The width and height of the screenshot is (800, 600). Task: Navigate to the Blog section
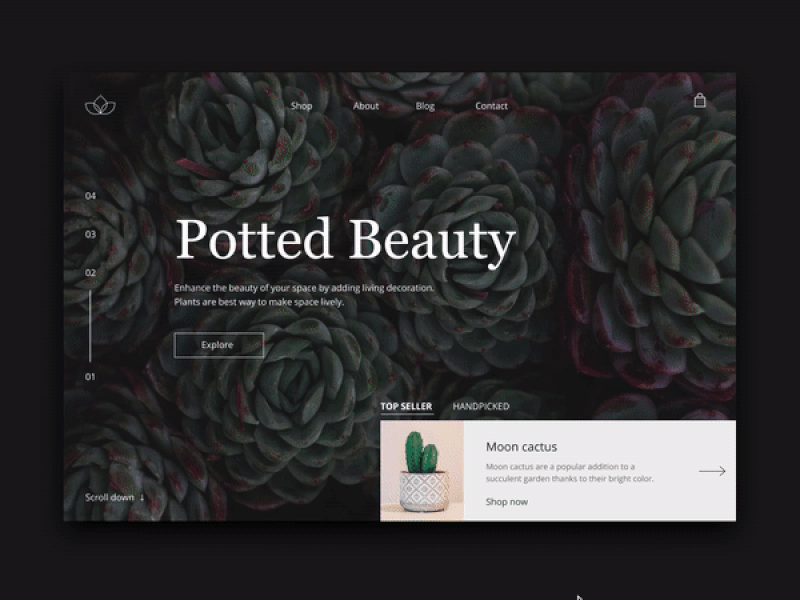click(x=424, y=105)
